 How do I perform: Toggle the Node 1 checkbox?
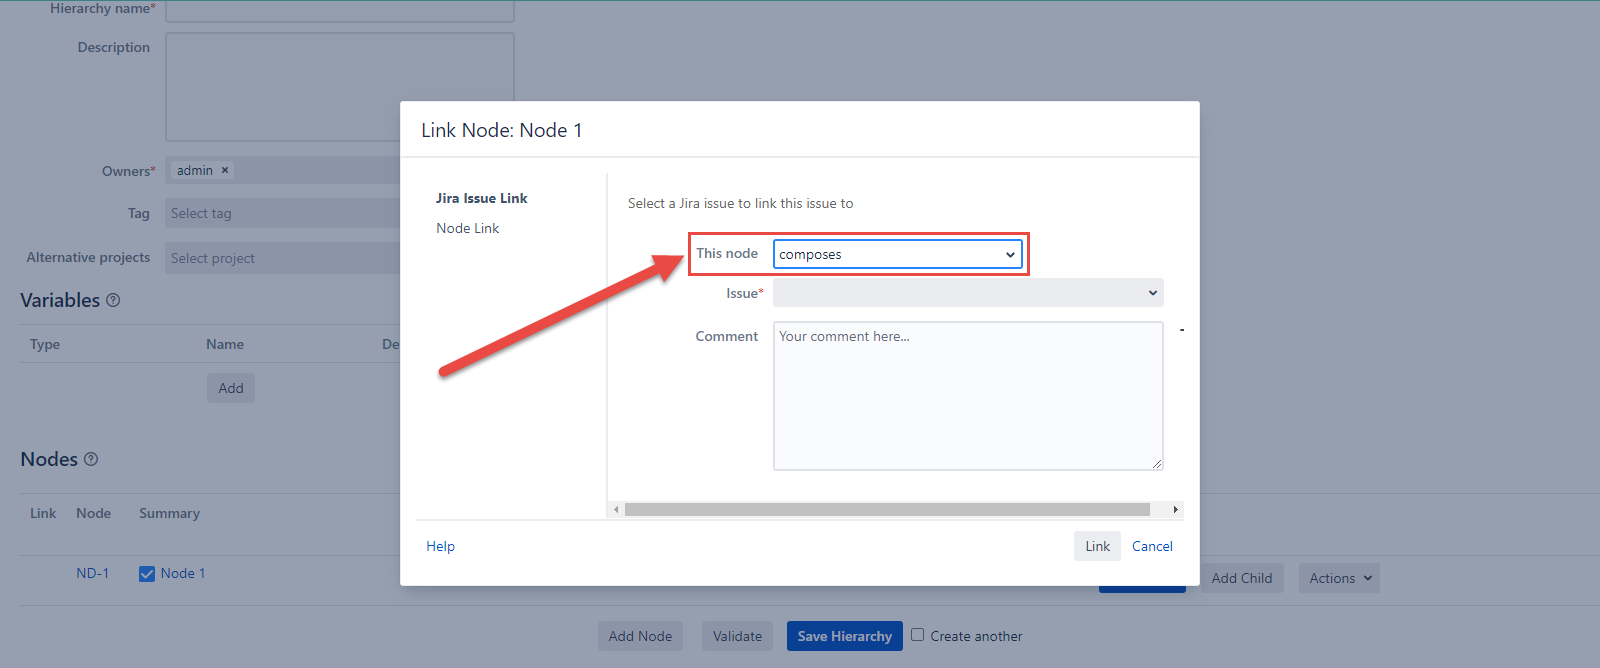click(x=147, y=574)
